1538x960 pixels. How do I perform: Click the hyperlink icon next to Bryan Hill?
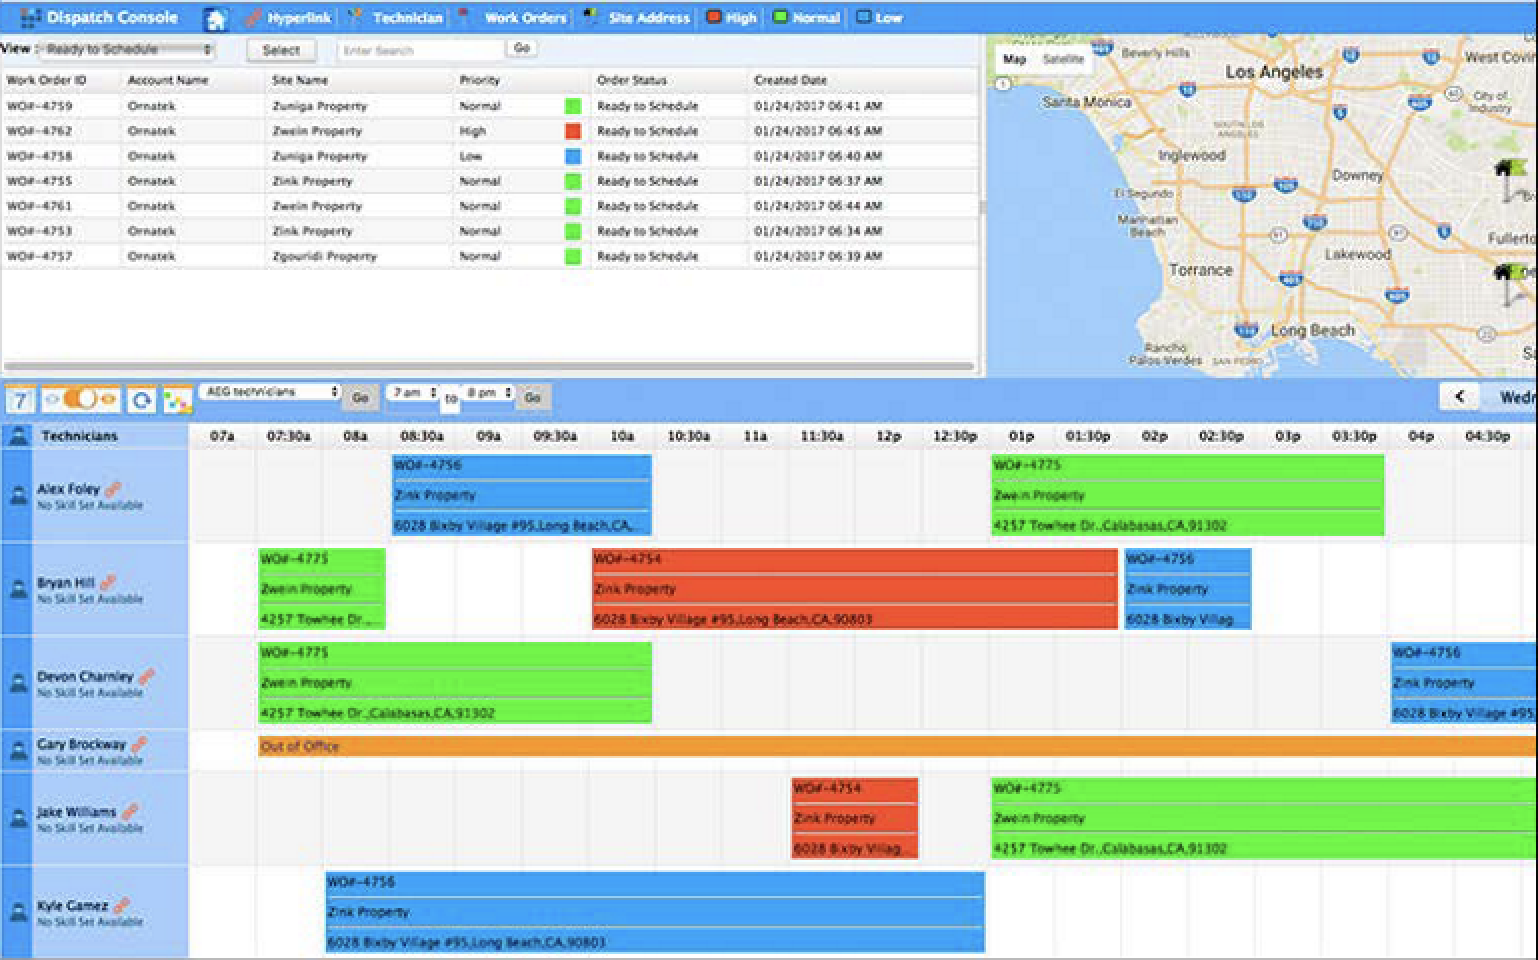click(x=110, y=580)
